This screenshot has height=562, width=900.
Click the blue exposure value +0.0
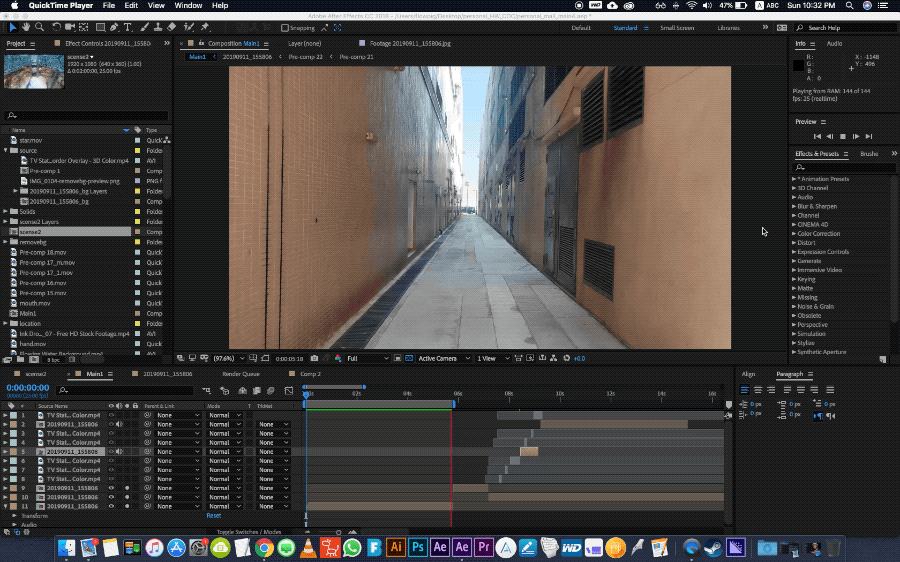[x=578, y=358]
